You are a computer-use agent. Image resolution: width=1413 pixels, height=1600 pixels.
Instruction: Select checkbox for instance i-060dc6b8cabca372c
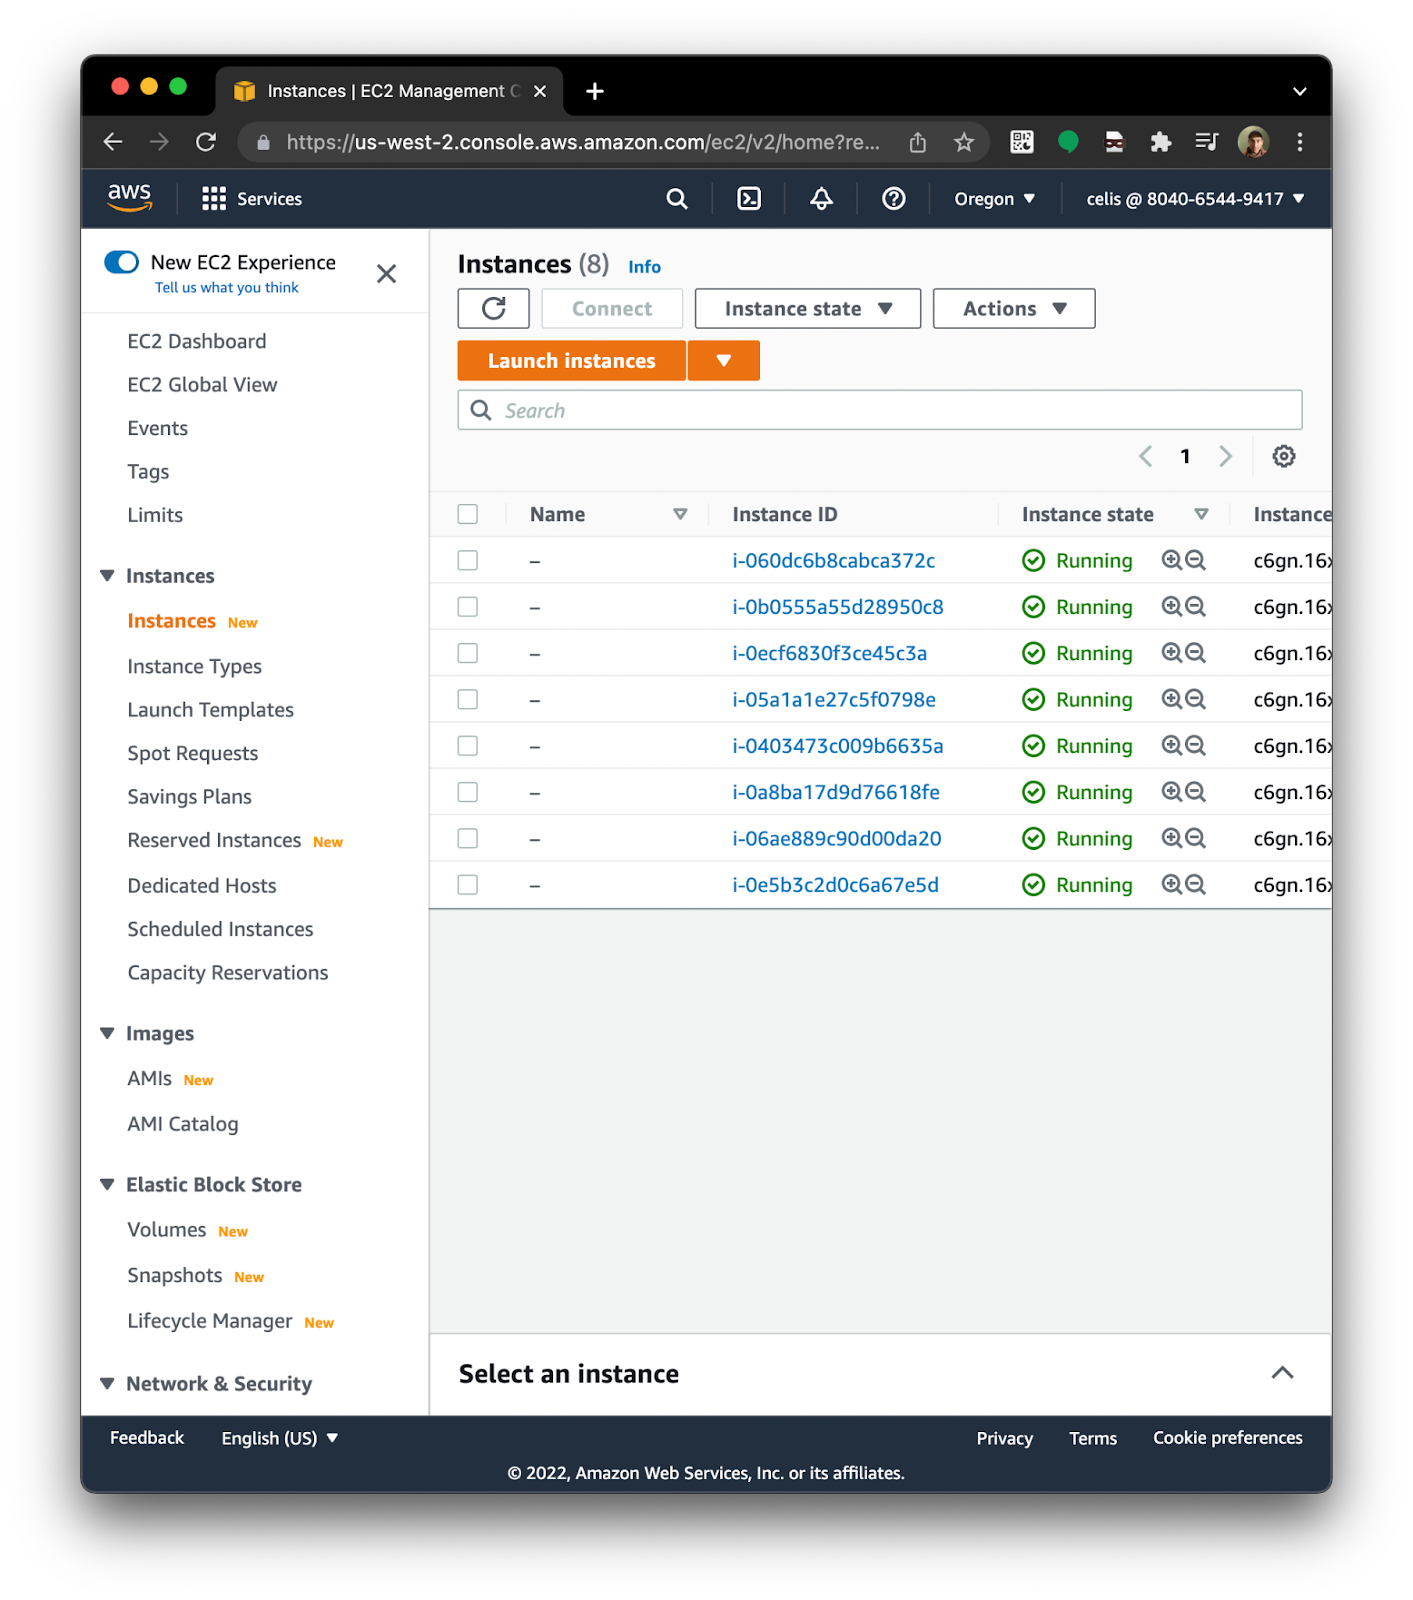click(x=468, y=560)
